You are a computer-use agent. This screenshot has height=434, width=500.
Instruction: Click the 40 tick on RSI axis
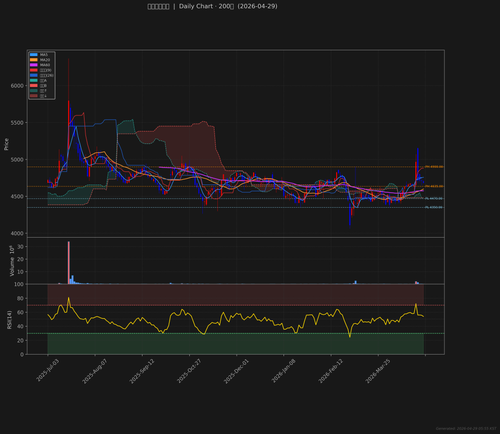tap(20, 326)
